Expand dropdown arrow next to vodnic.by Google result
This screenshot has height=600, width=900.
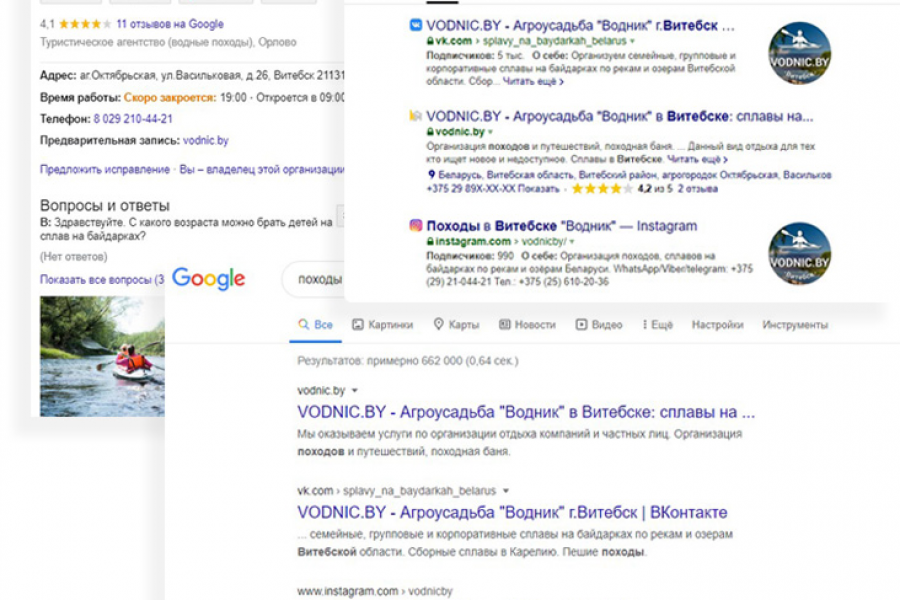(355, 391)
